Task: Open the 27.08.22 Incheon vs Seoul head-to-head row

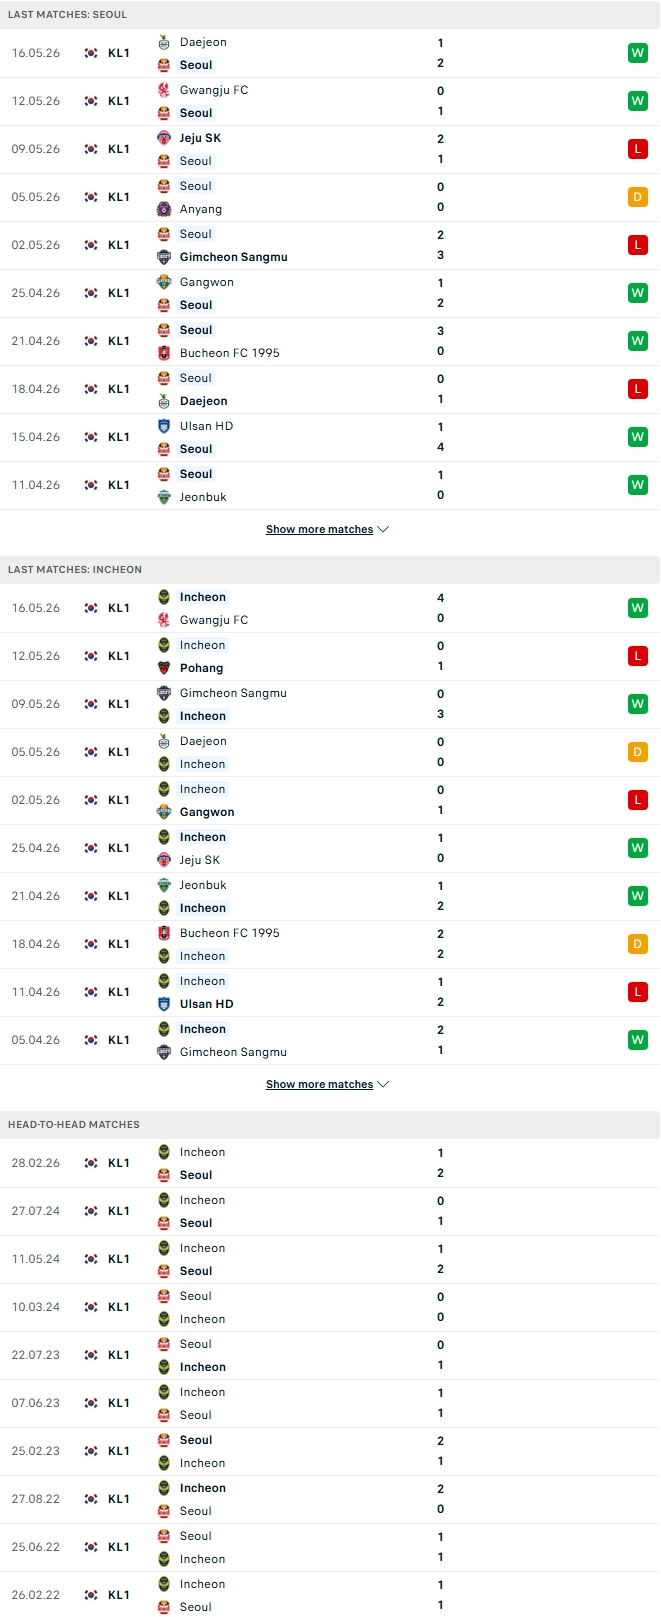Action: [330, 1499]
